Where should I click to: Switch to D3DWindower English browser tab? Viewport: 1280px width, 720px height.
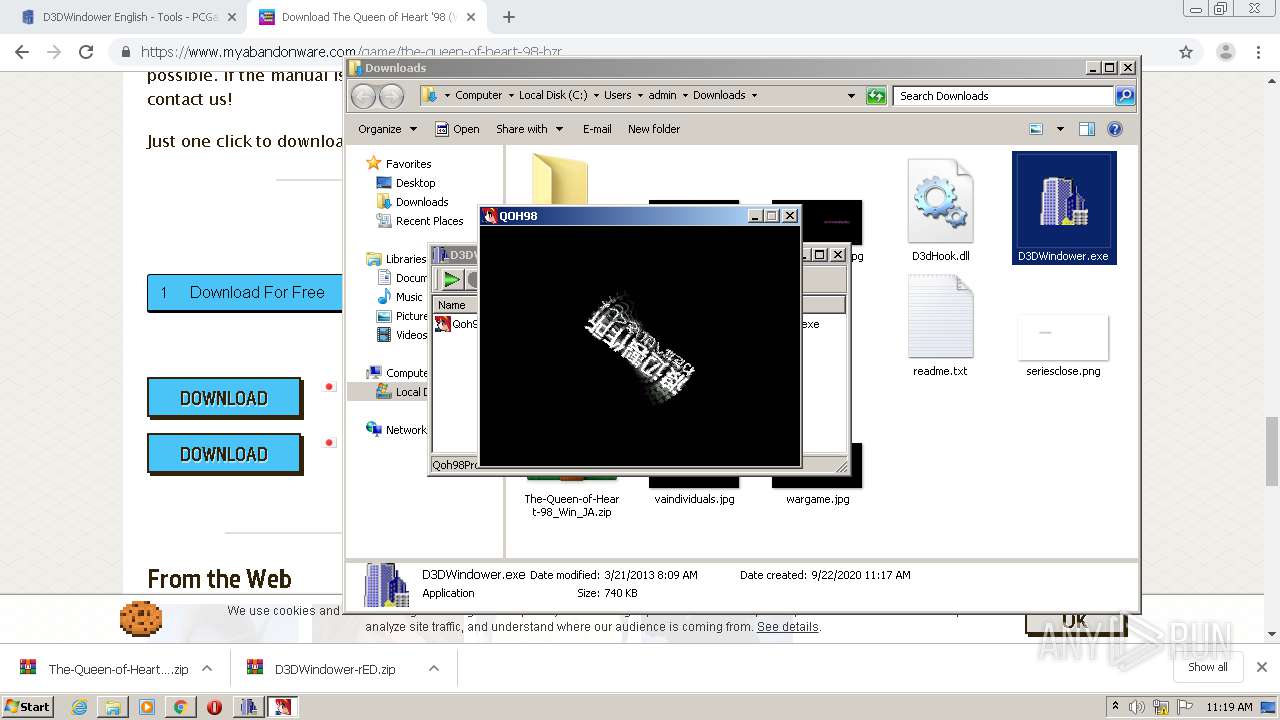tap(128, 17)
